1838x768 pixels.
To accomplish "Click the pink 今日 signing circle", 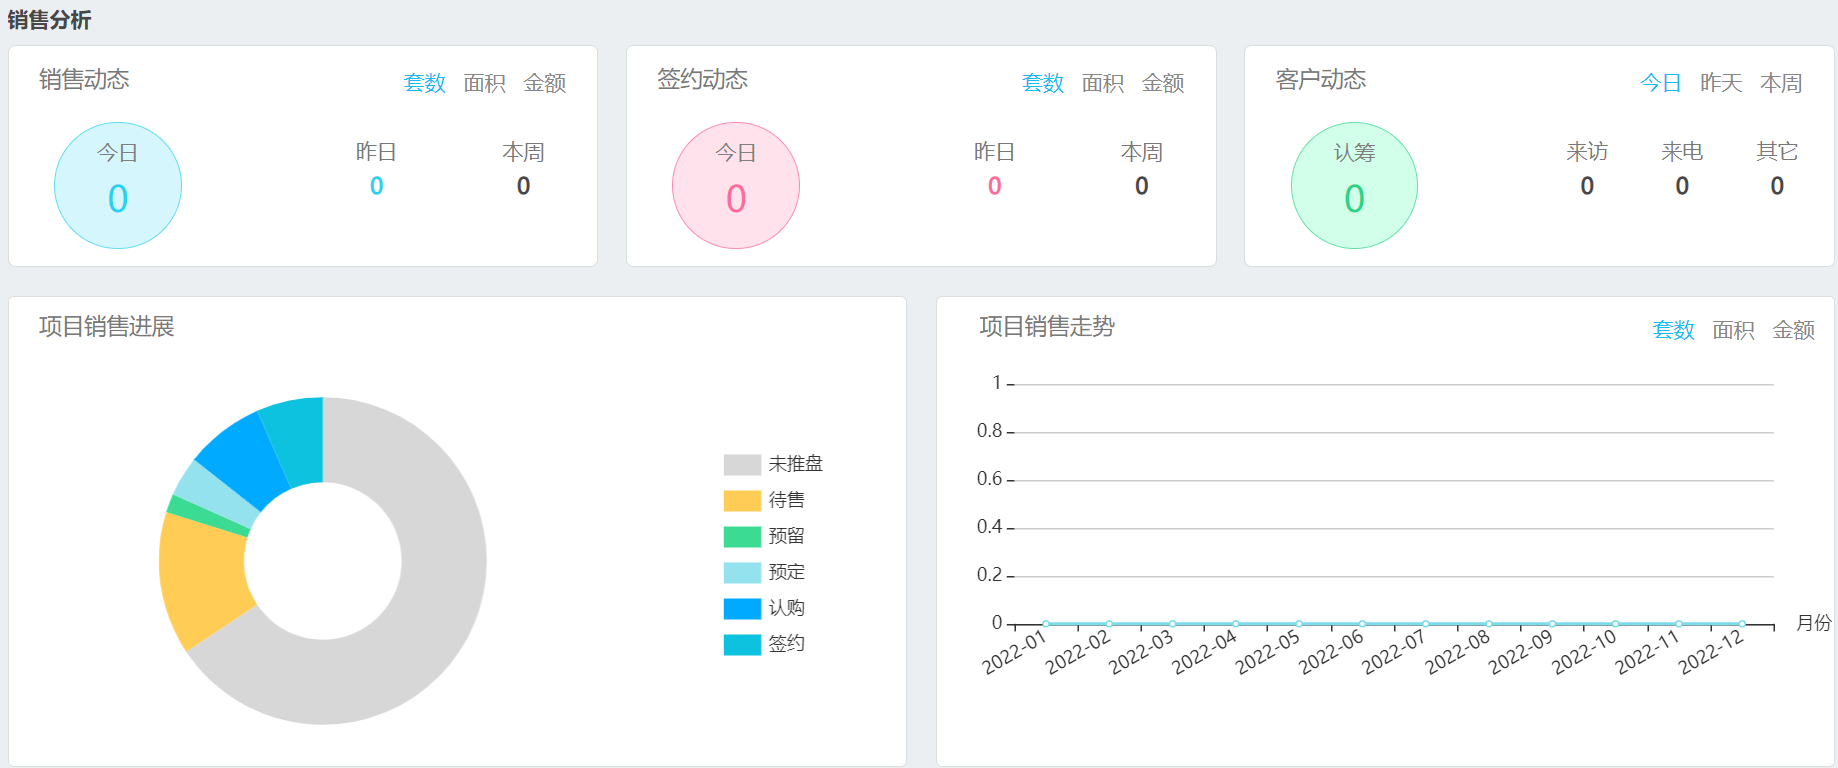I will pos(736,186).
